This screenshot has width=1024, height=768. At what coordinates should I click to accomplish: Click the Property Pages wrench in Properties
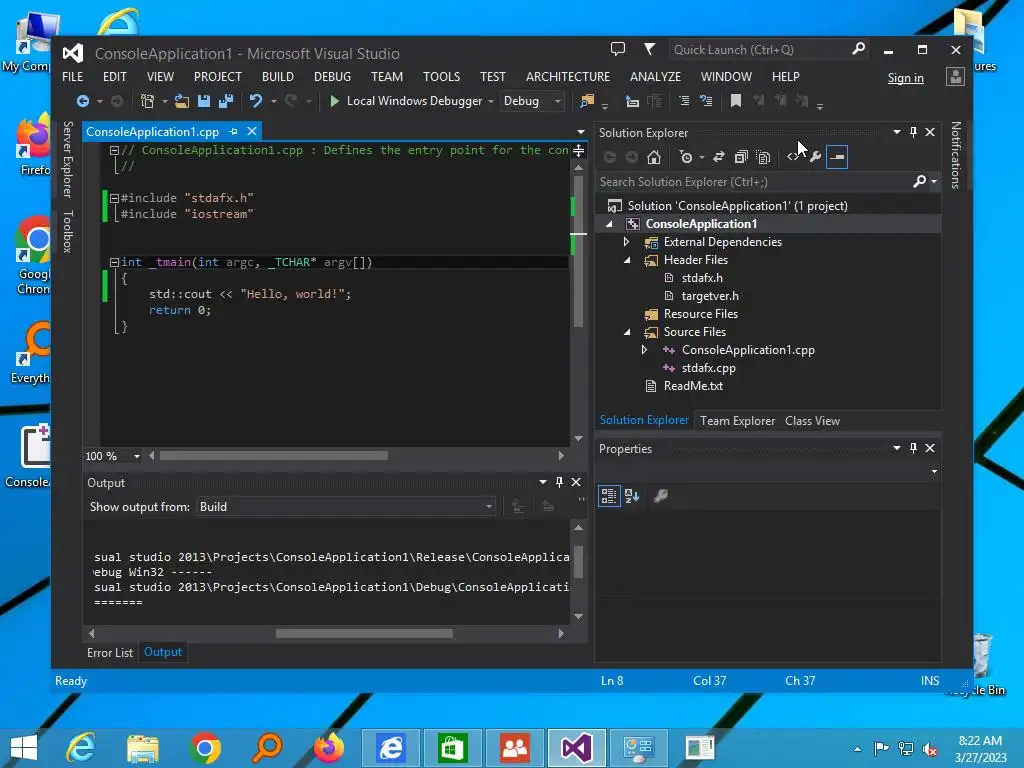point(661,496)
